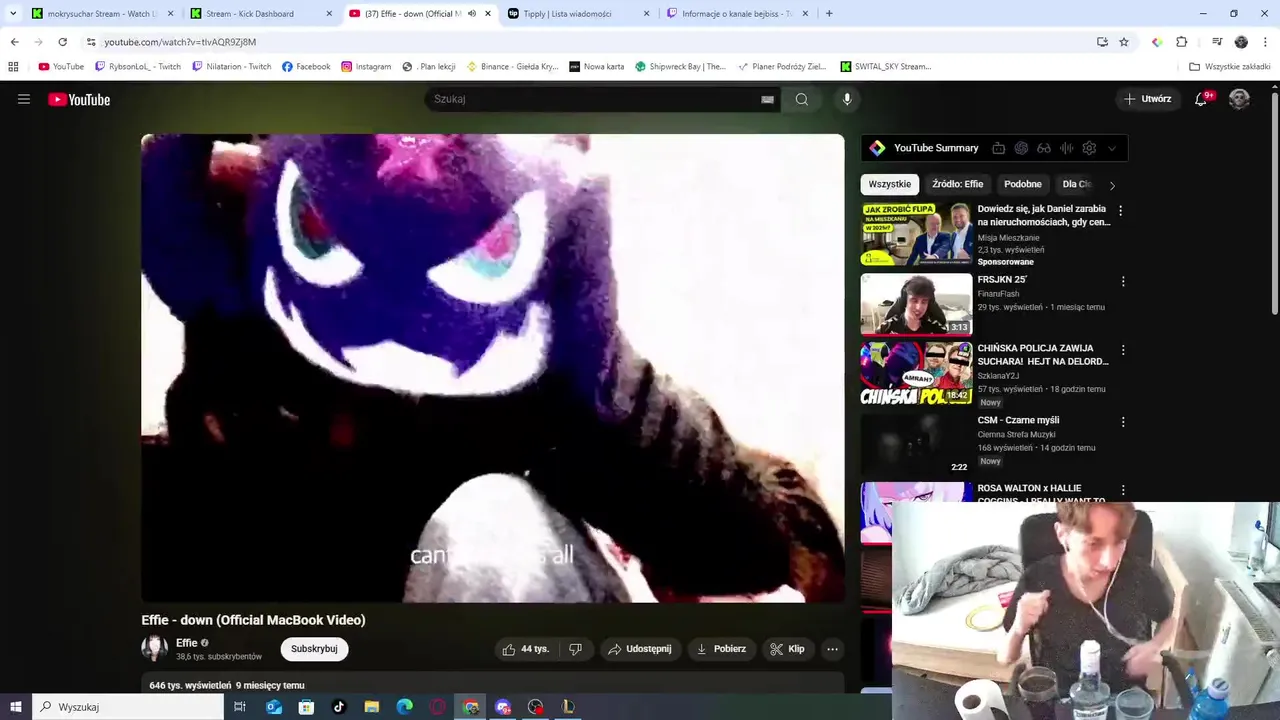Open options for sponsored Daniel ad
The height and width of the screenshot is (720, 1280).
pyautogui.click(x=1120, y=211)
